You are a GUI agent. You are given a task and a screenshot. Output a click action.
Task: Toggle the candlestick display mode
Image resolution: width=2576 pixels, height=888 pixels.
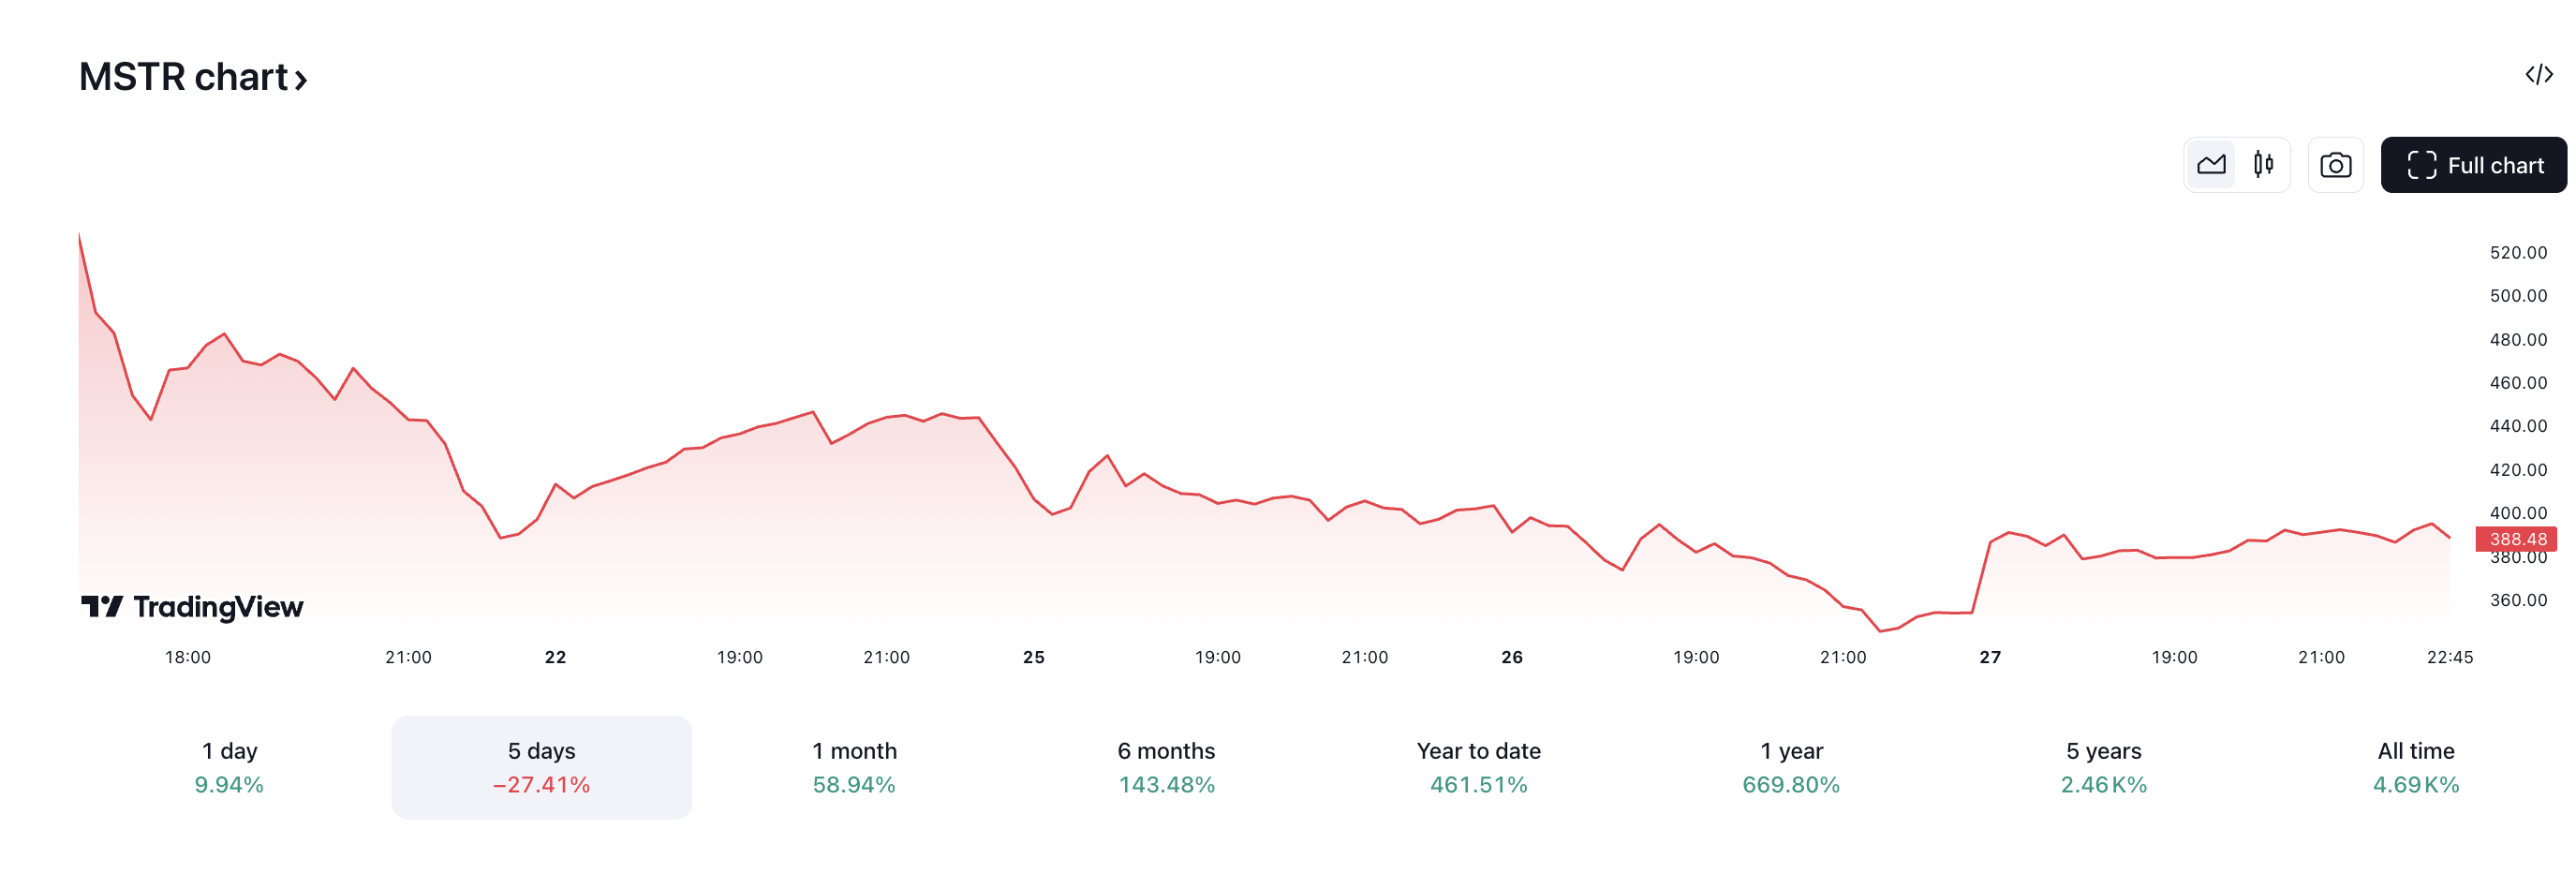(2262, 164)
